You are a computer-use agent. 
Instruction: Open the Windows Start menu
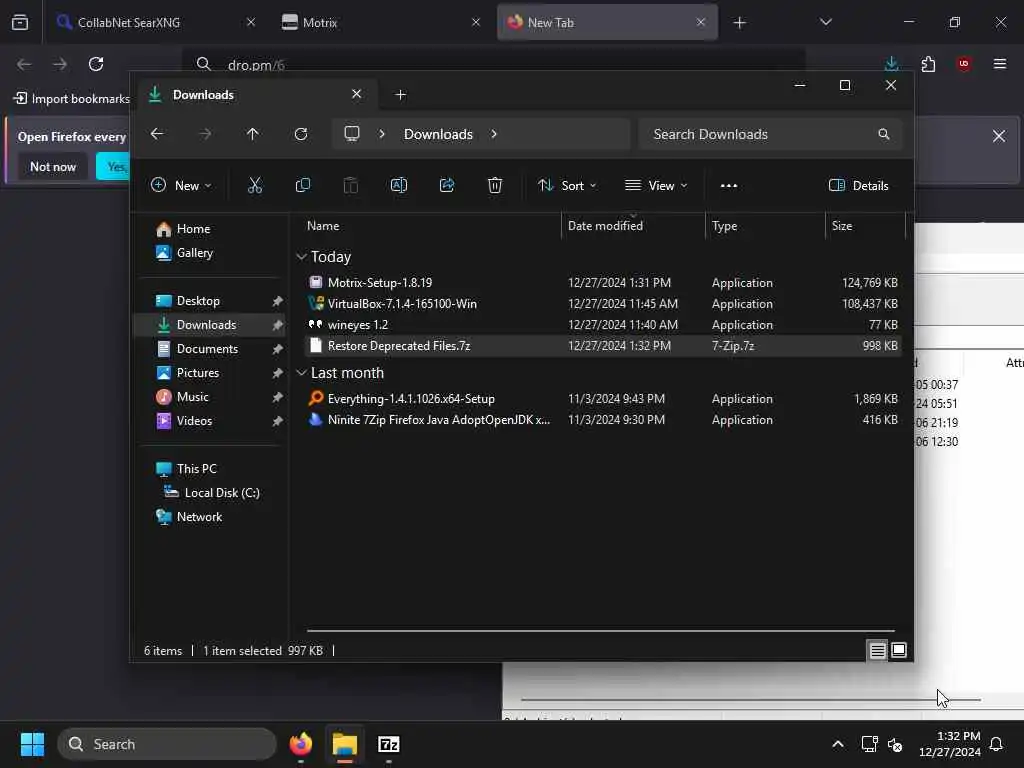[32, 744]
